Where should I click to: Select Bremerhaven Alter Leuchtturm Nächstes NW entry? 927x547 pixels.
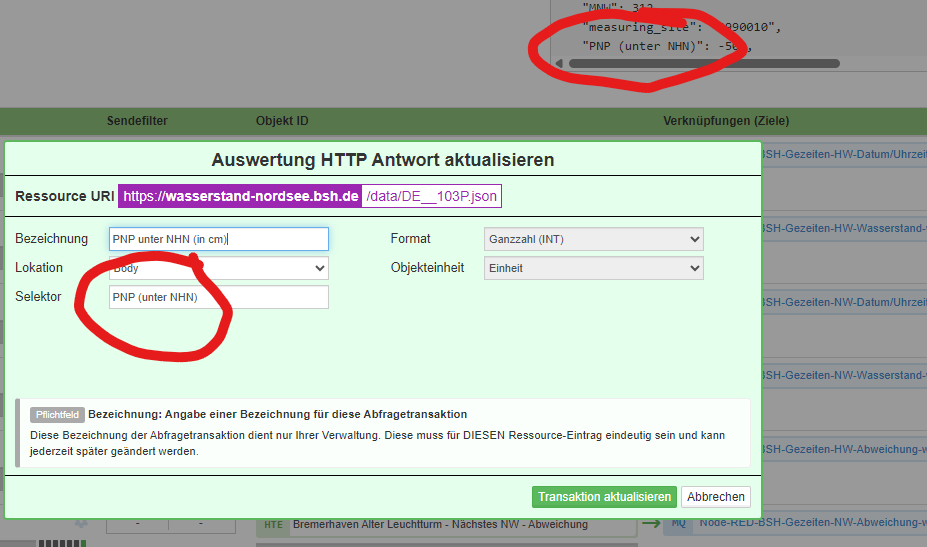point(460,524)
